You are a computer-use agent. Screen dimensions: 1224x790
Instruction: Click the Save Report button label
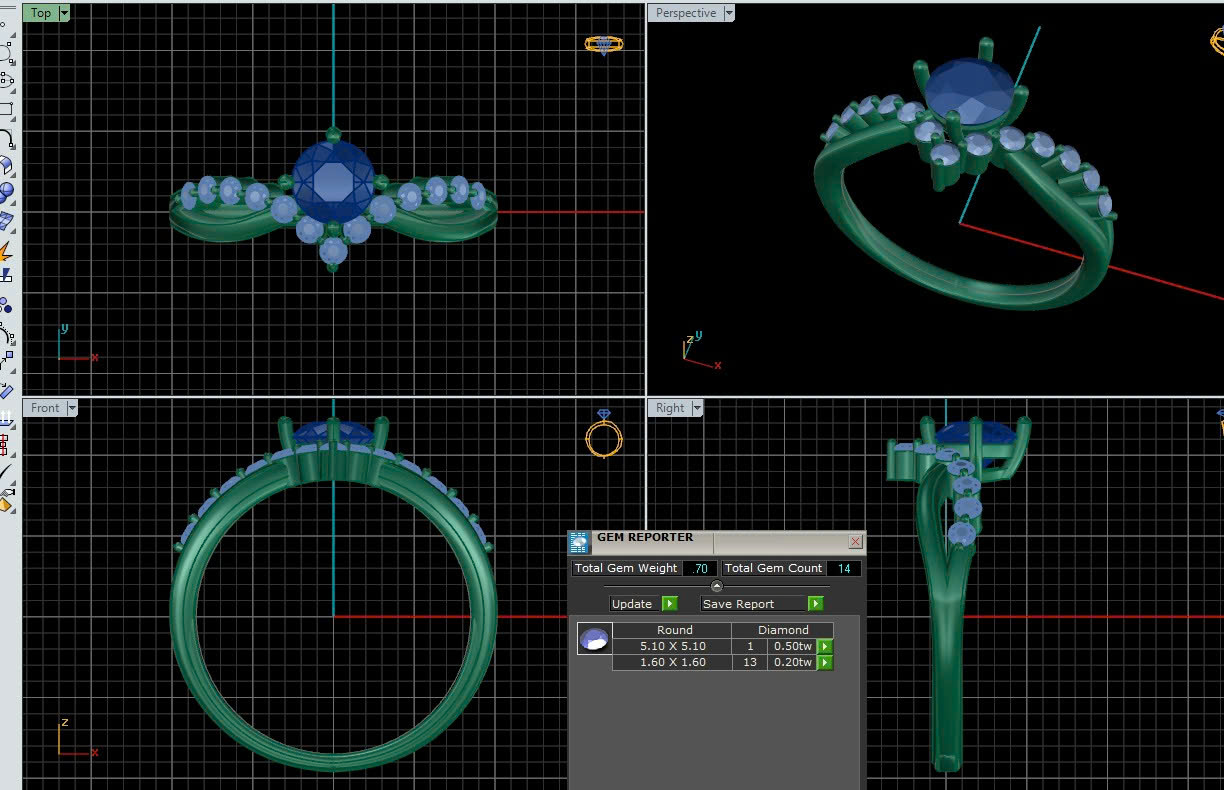pyautogui.click(x=739, y=604)
